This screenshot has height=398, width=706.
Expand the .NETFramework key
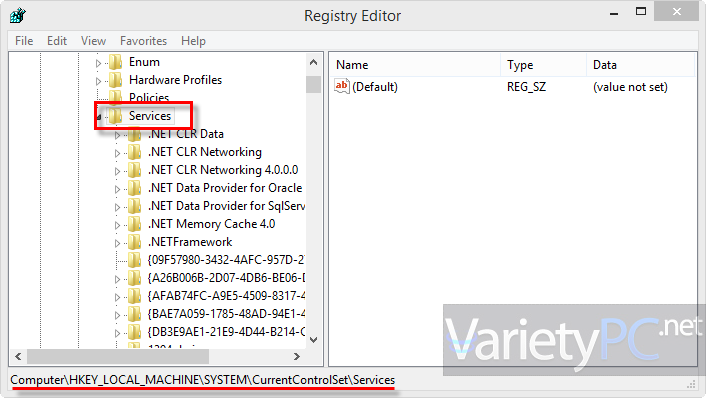point(117,244)
